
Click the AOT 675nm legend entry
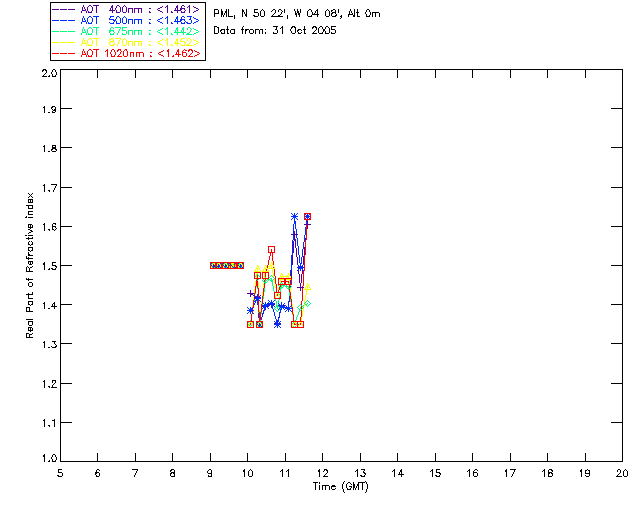[126, 31]
